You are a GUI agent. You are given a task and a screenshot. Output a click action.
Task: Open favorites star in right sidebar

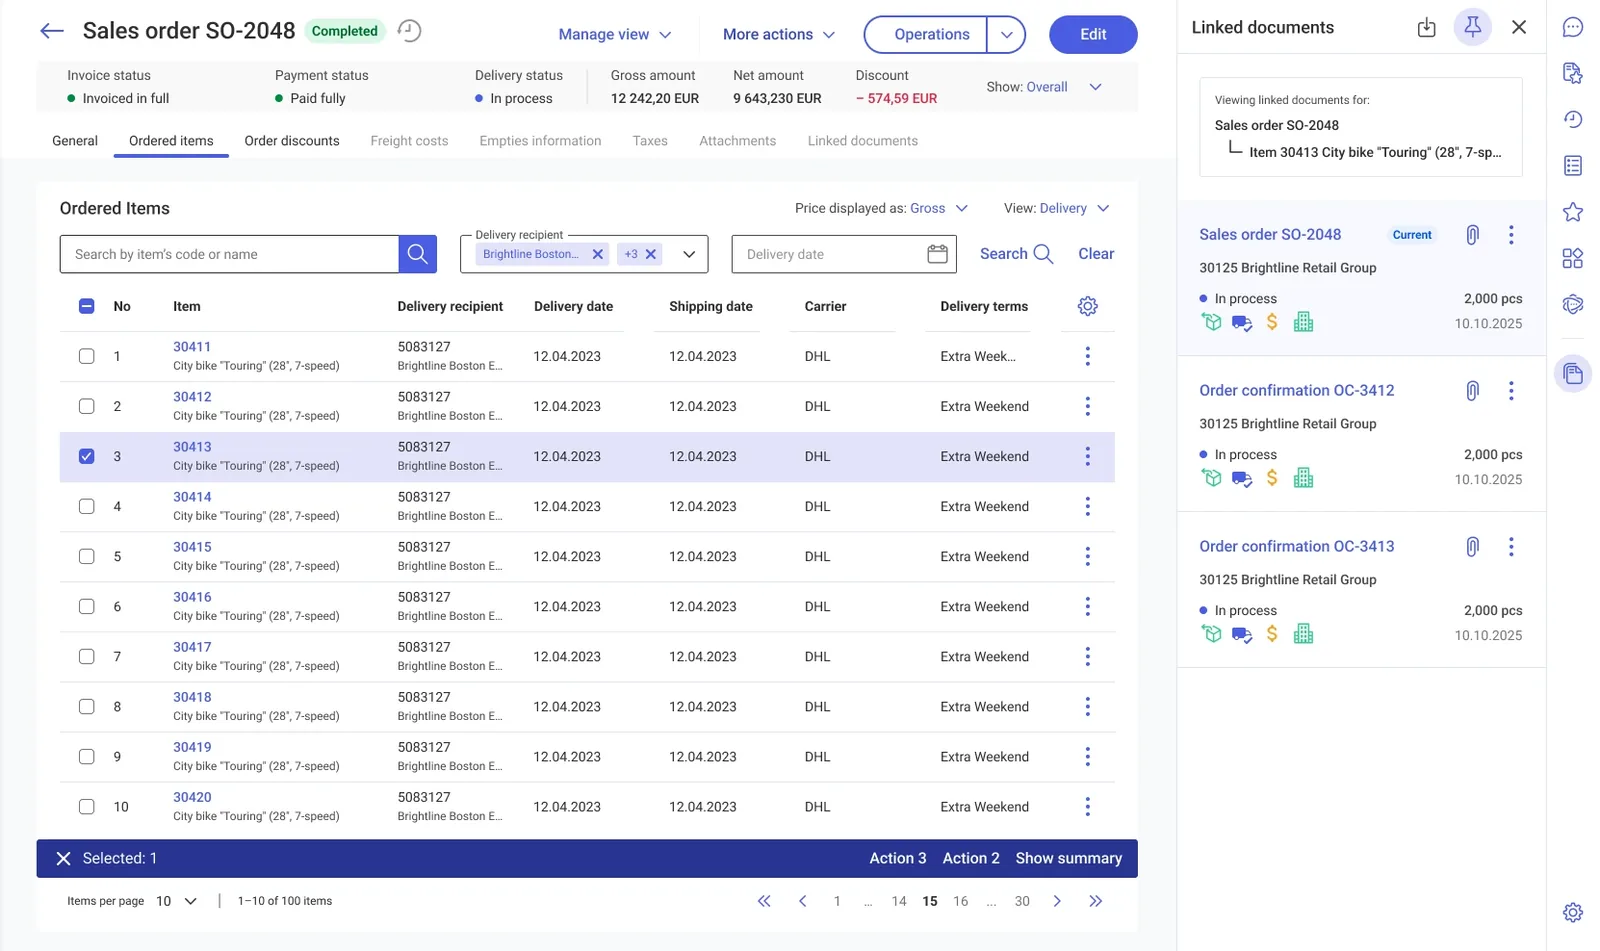1573,212
